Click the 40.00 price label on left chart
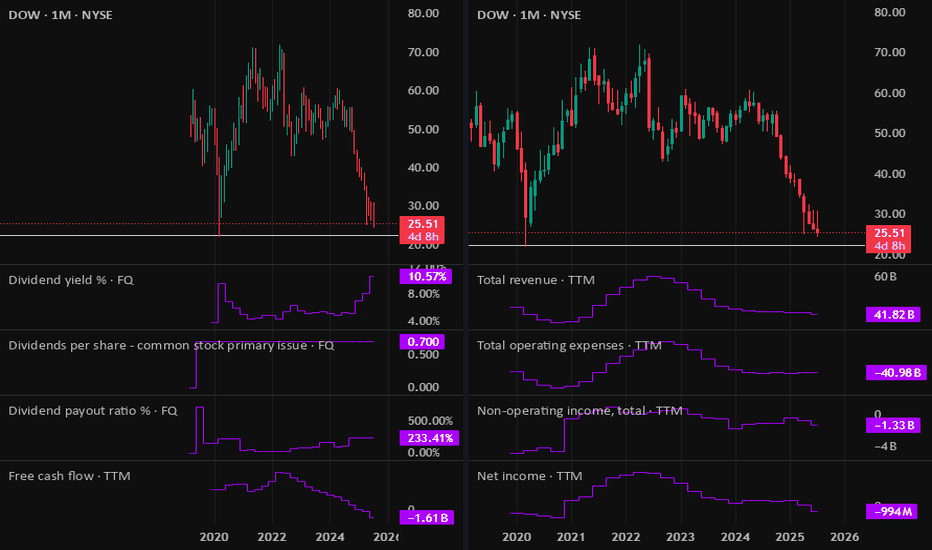 [423, 168]
